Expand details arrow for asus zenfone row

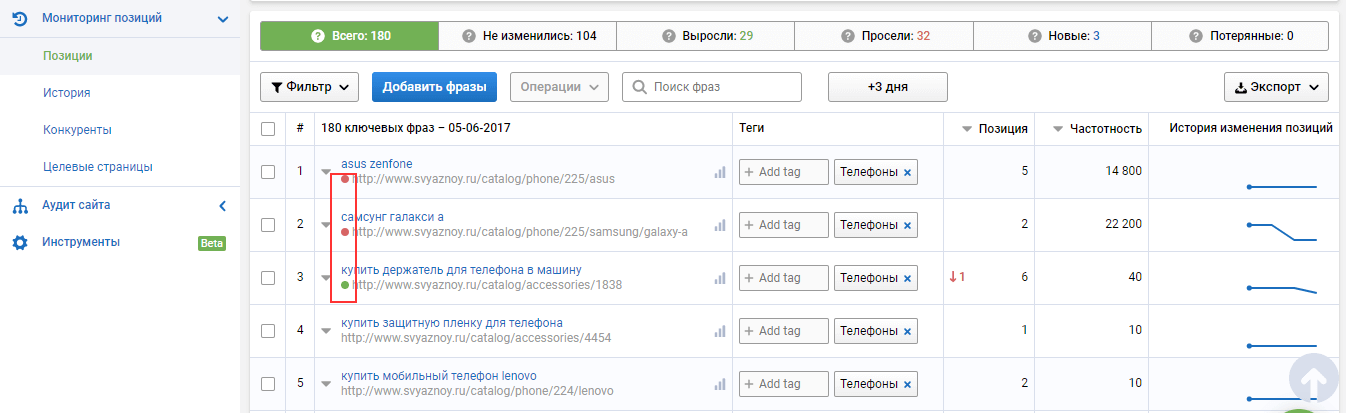(x=326, y=172)
